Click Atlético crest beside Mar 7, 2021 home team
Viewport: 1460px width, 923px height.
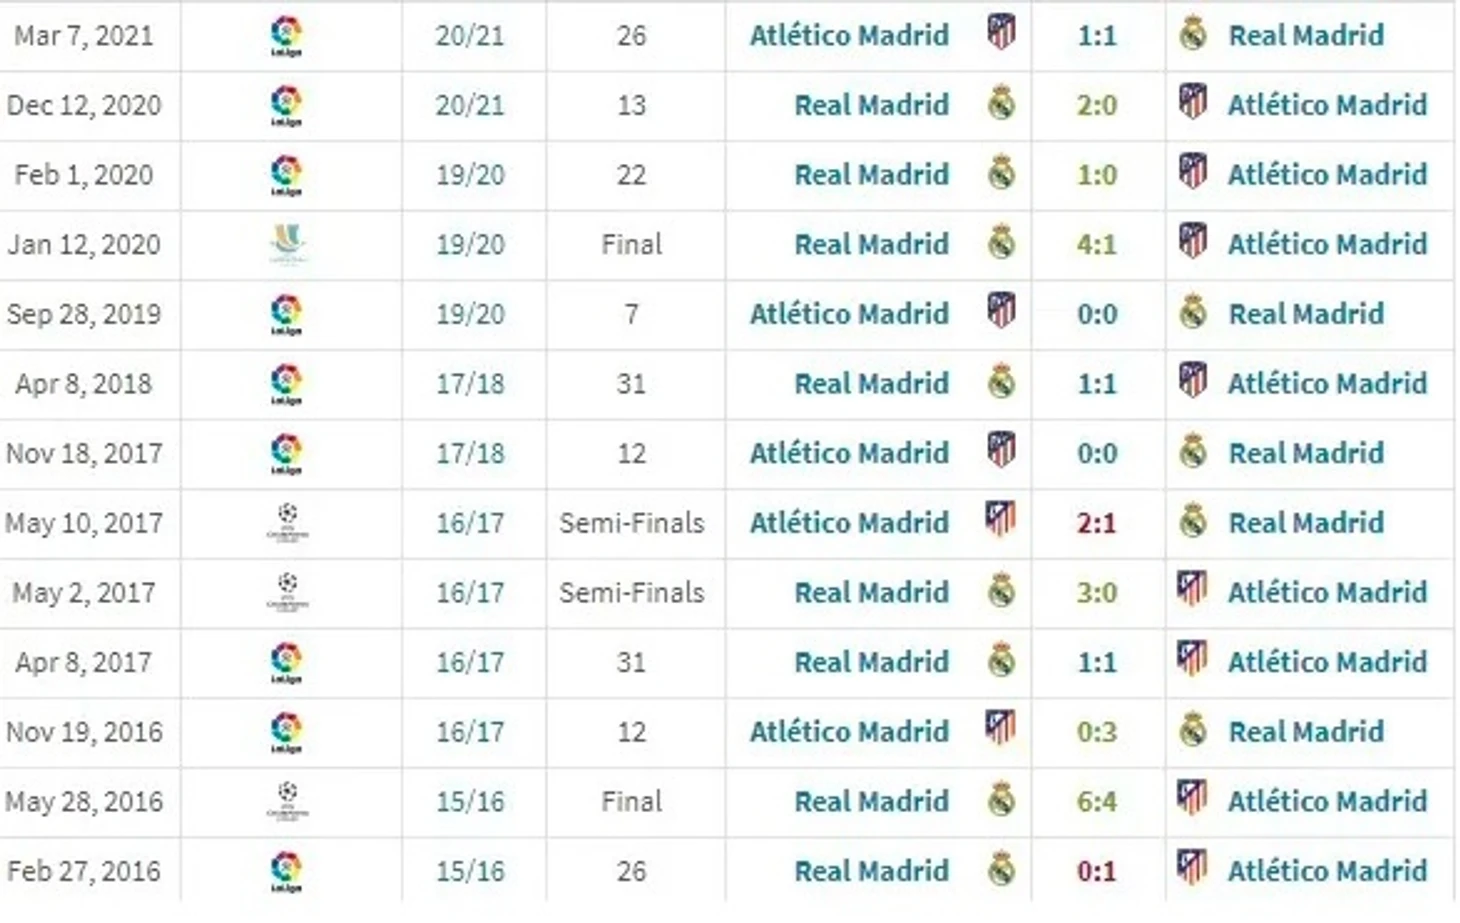pos(1001,33)
